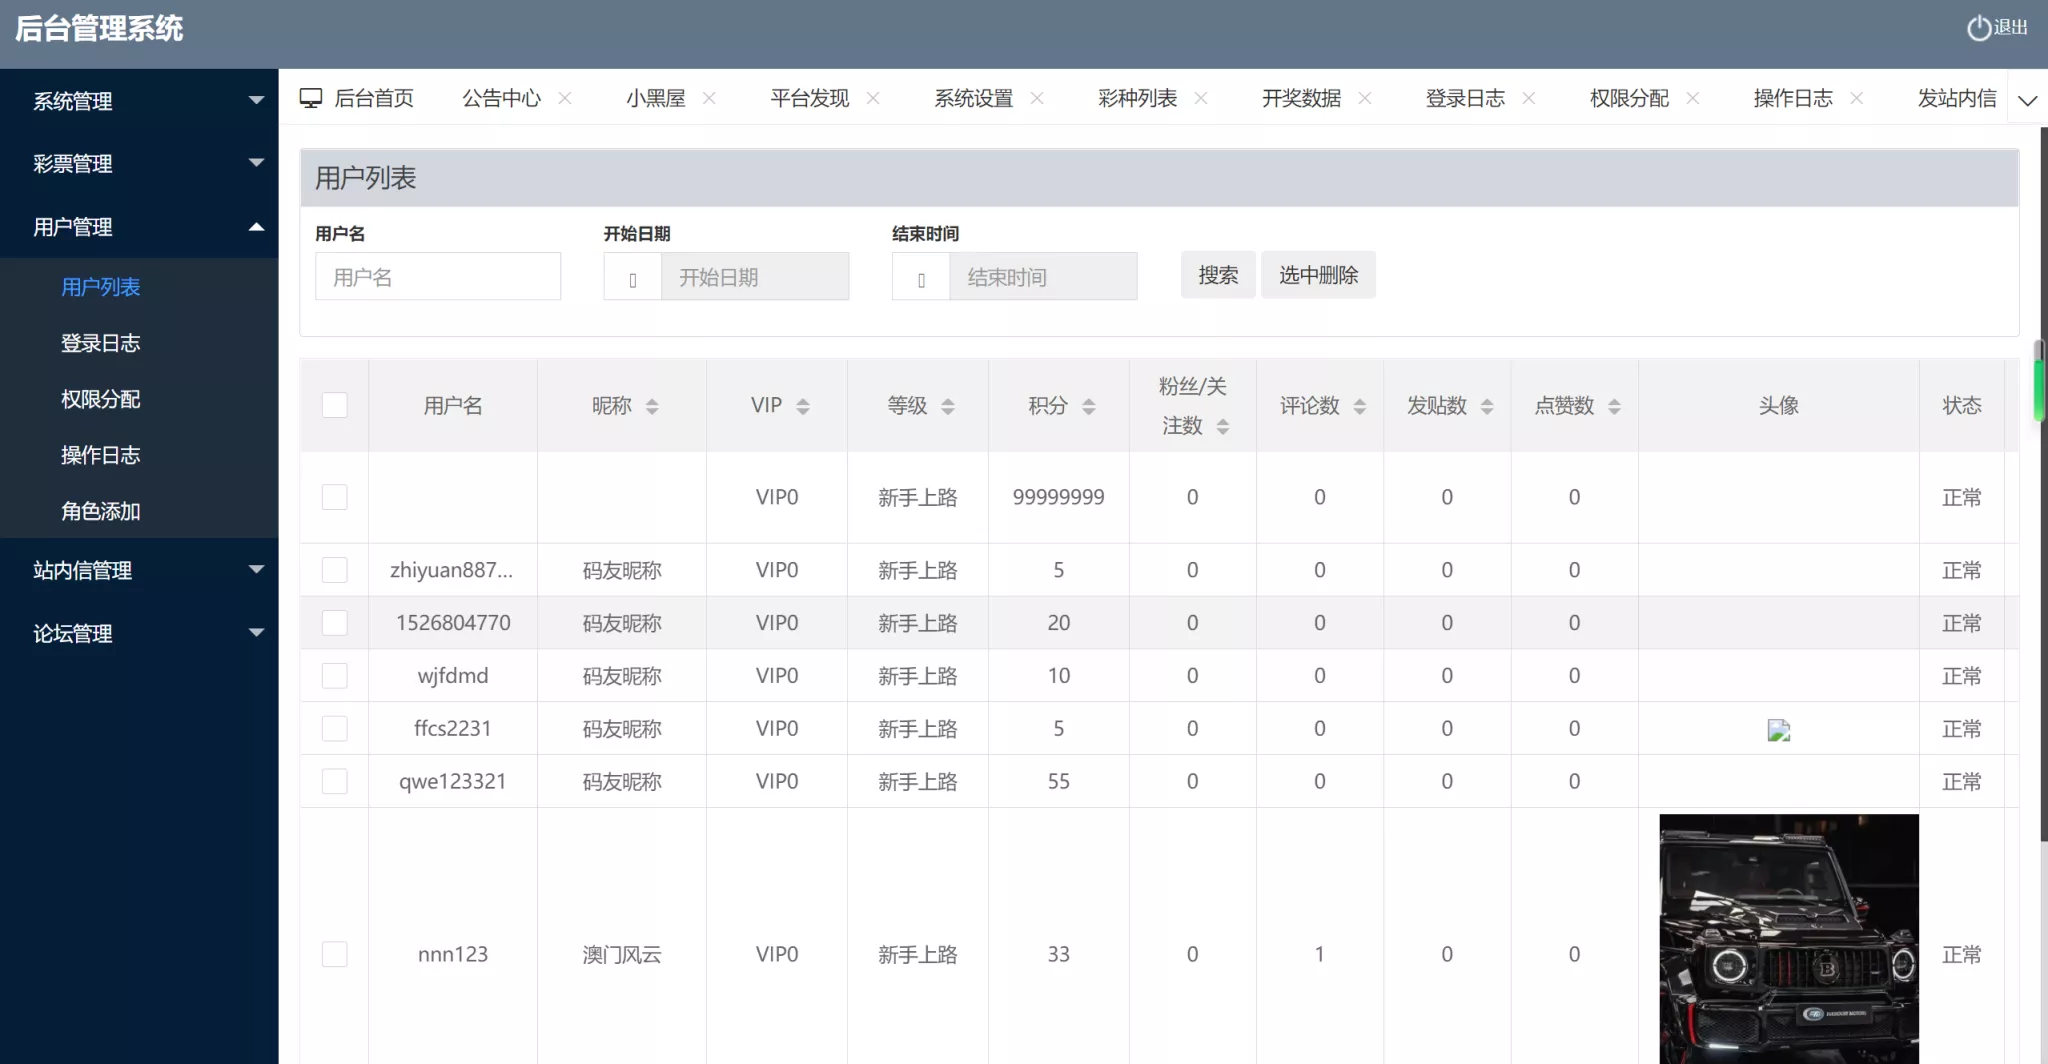Sort the table by 点赞数 column arrows

click(x=1612, y=405)
